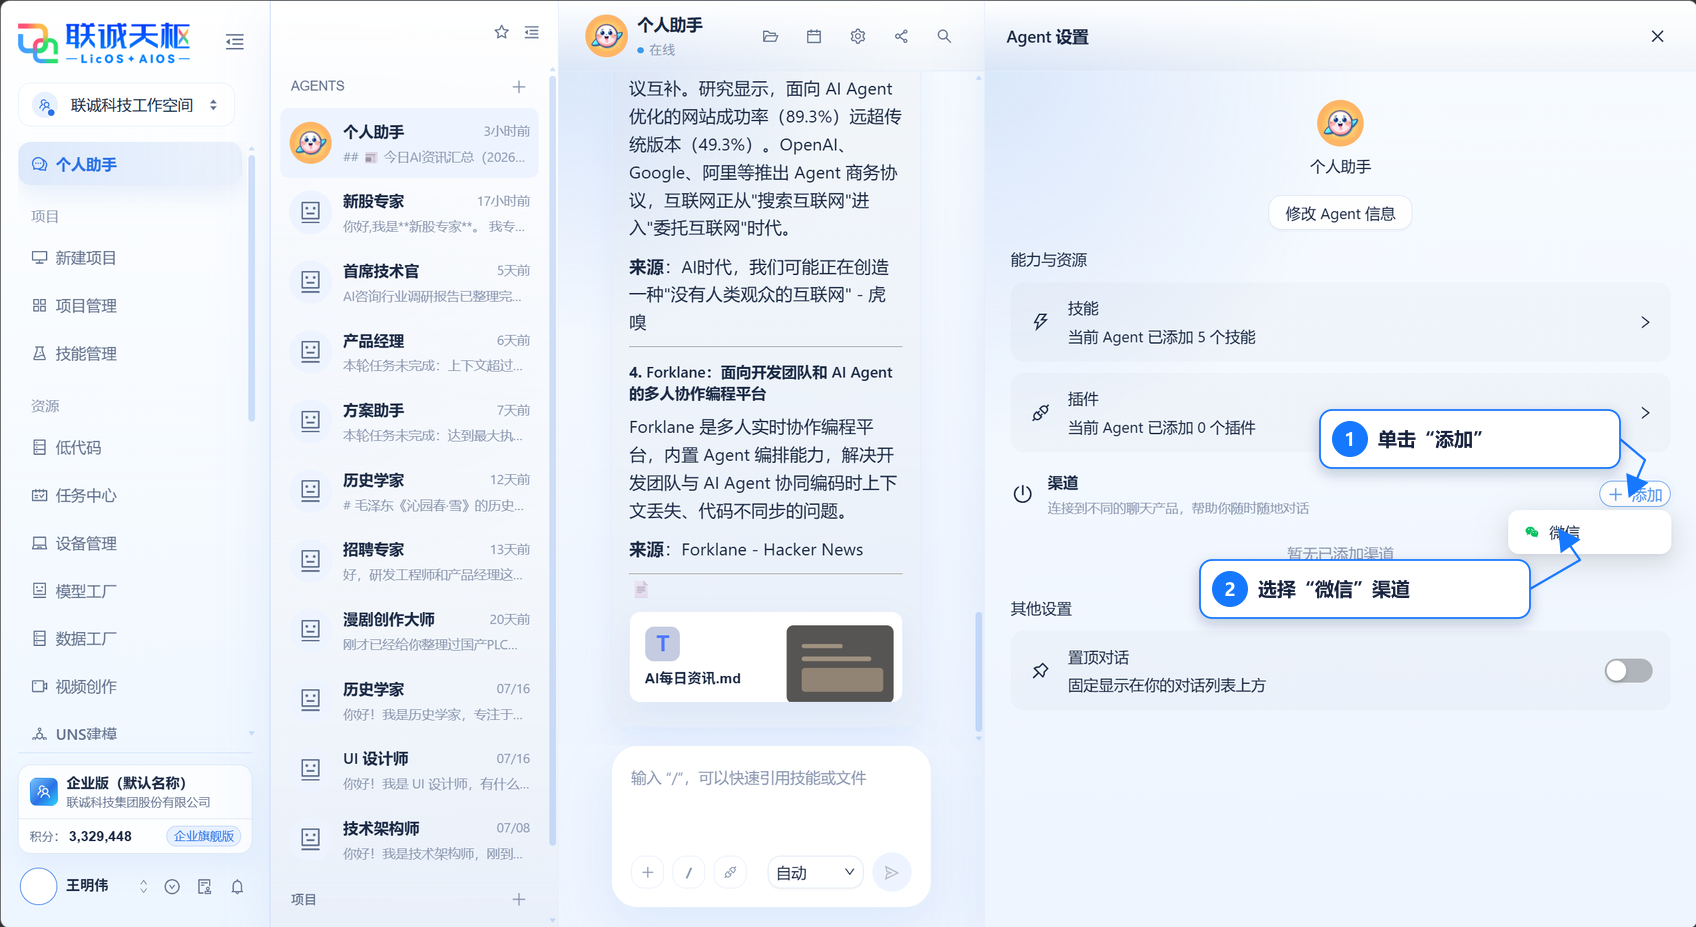Viewport: 1696px width, 927px height.
Task: Toggle the 置顶对话 switch
Action: tap(1628, 670)
